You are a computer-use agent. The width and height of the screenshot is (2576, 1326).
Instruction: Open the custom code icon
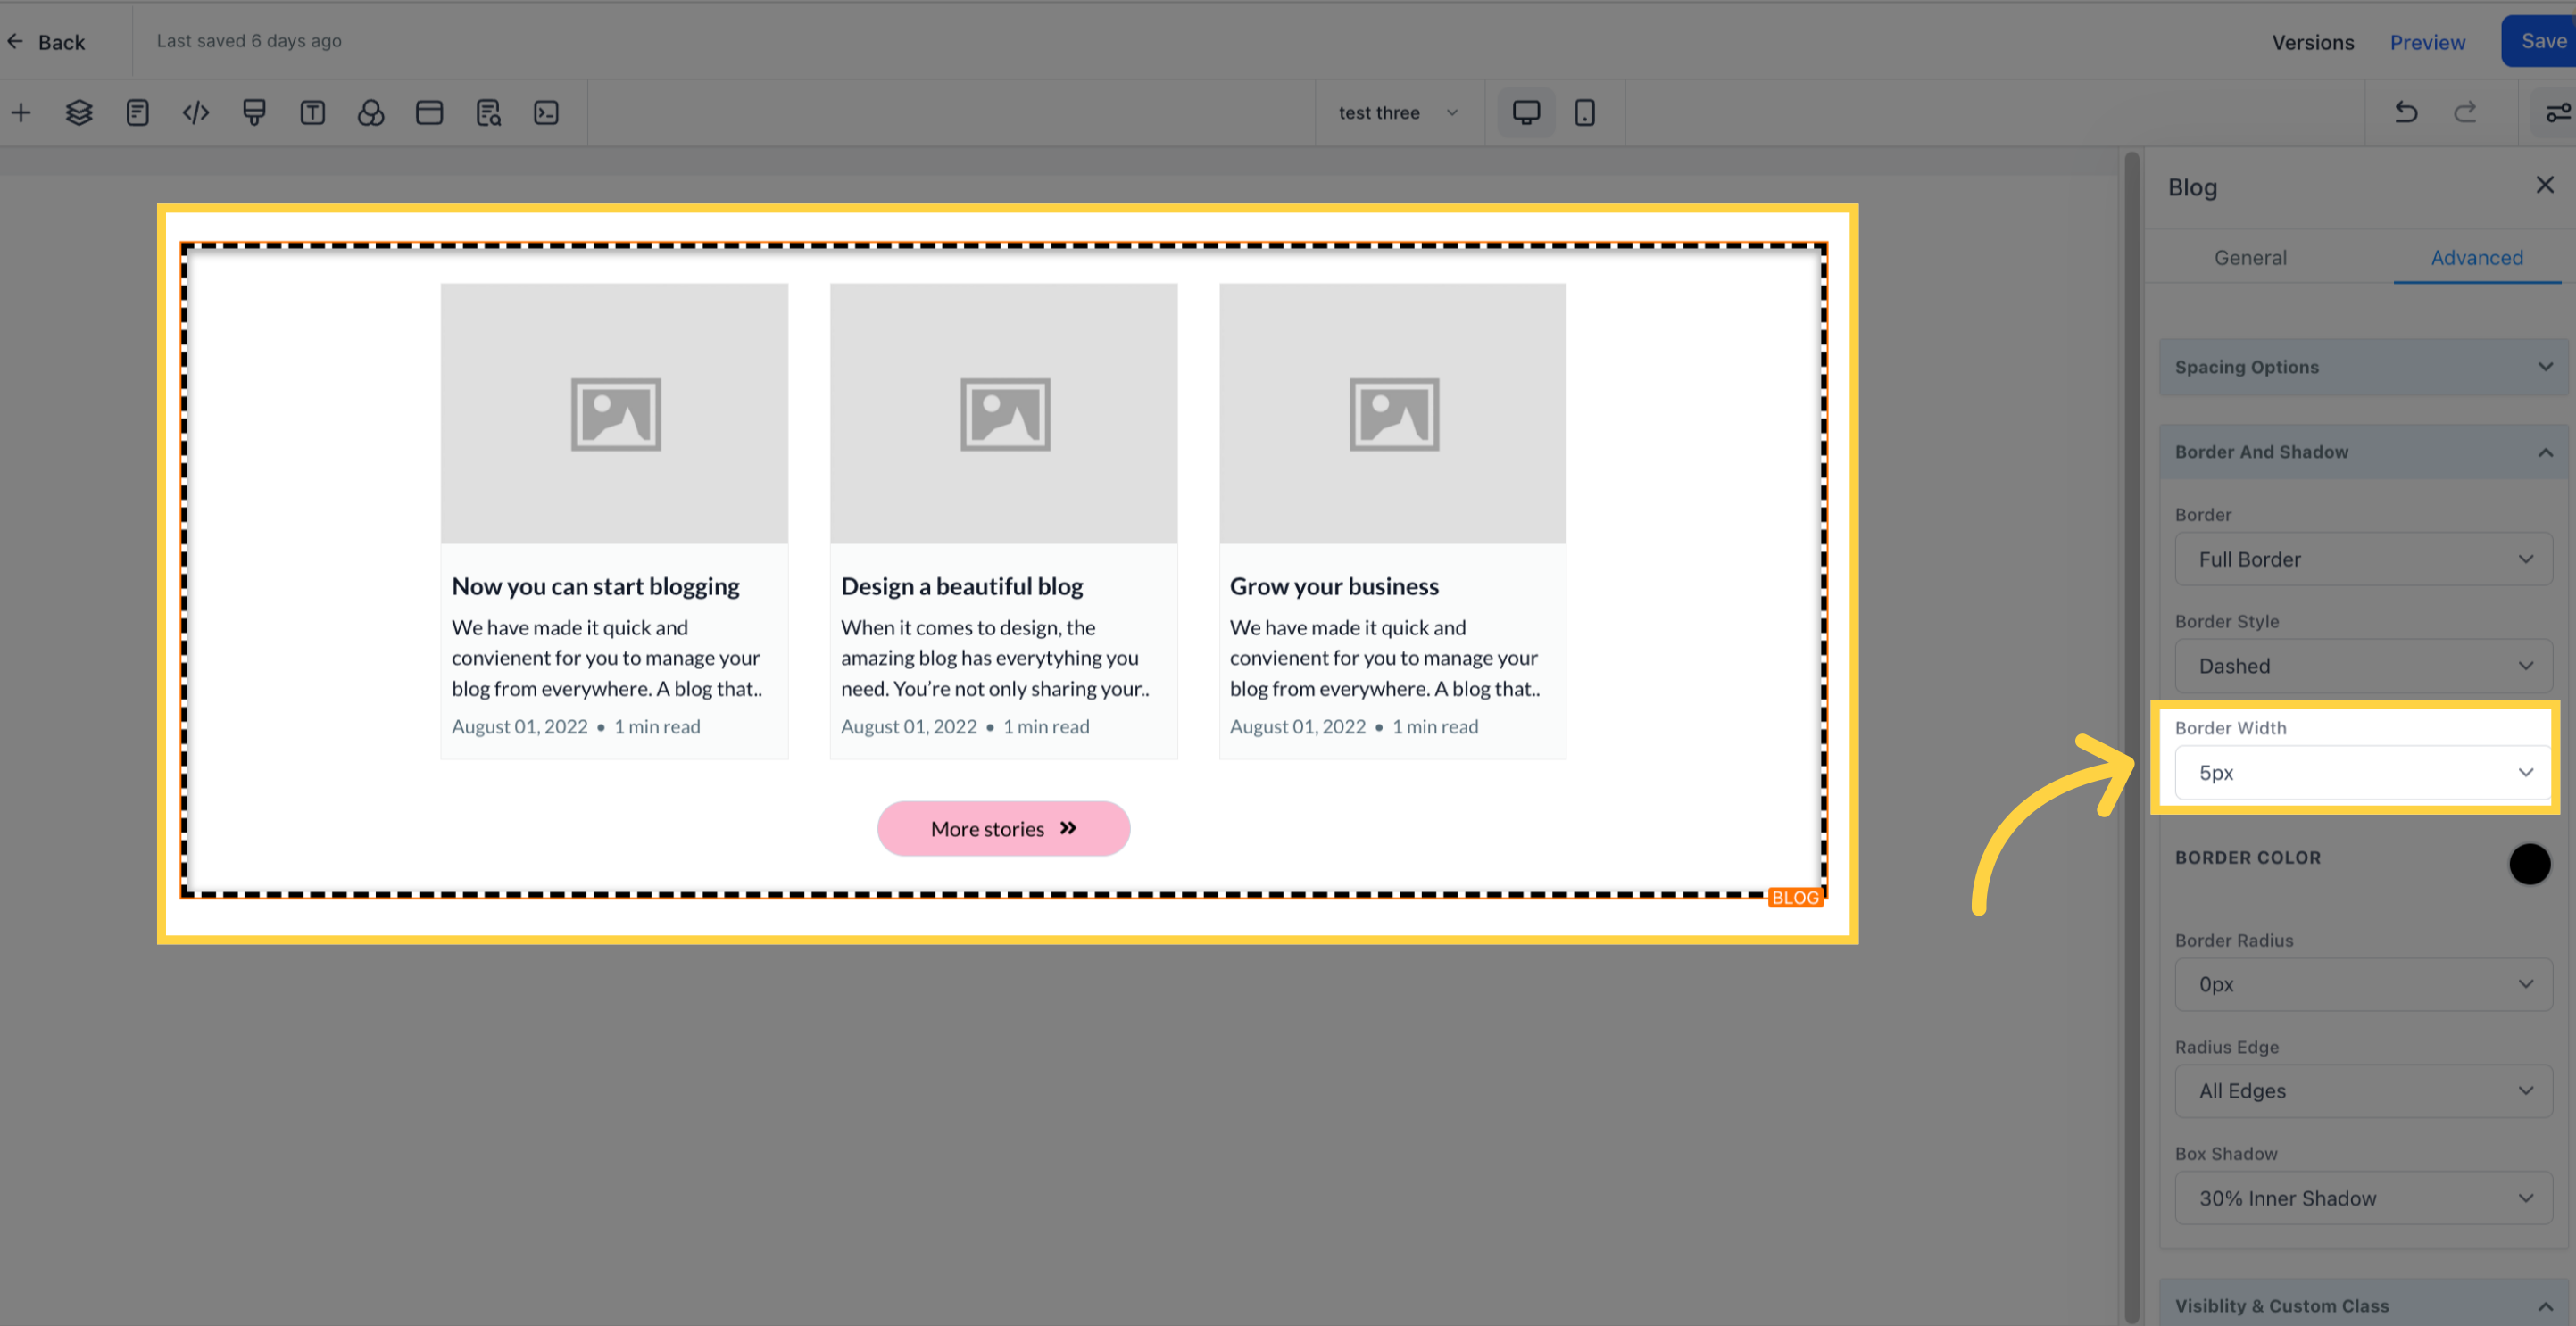click(196, 113)
